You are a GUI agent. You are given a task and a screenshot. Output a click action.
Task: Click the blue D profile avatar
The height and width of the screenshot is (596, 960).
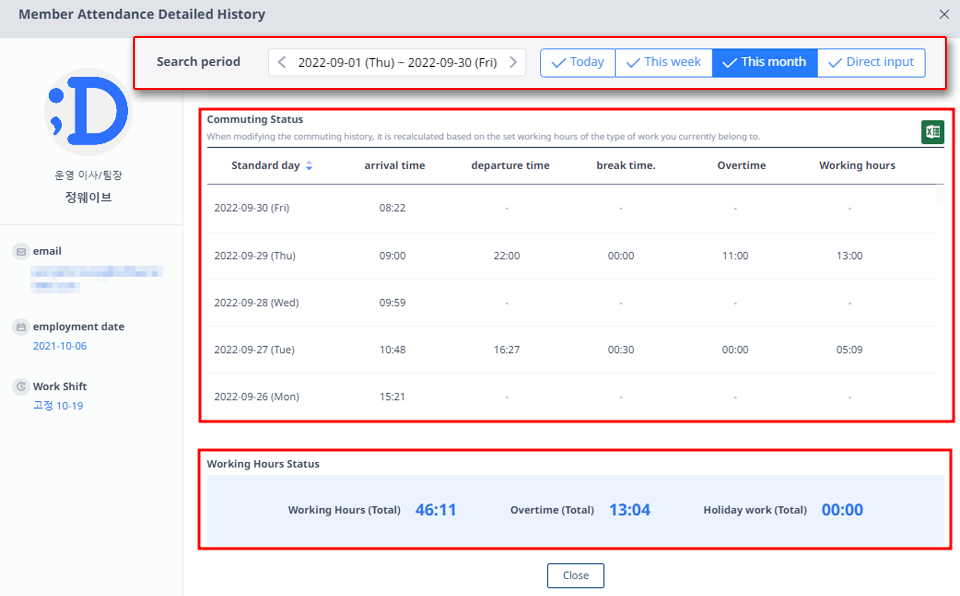click(89, 111)
